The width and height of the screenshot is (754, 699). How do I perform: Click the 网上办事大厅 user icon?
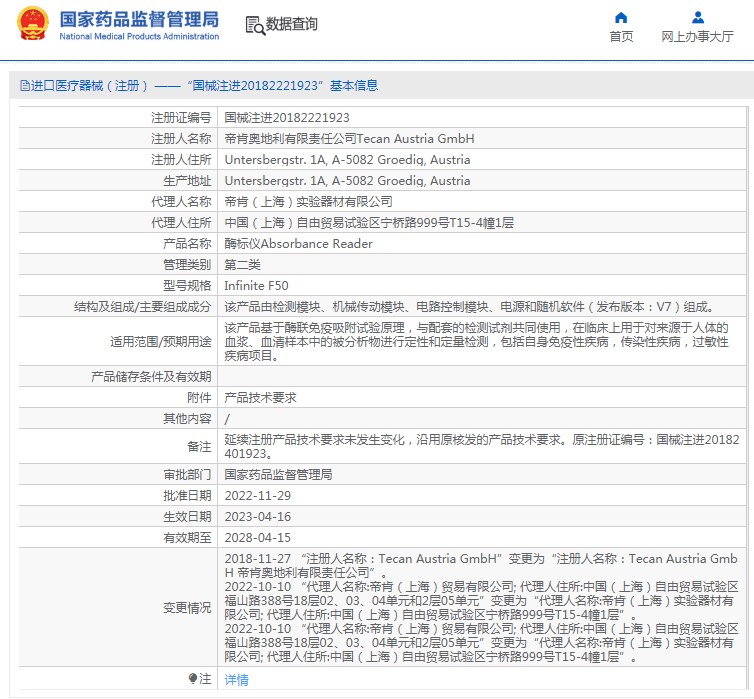click(698, 18)
